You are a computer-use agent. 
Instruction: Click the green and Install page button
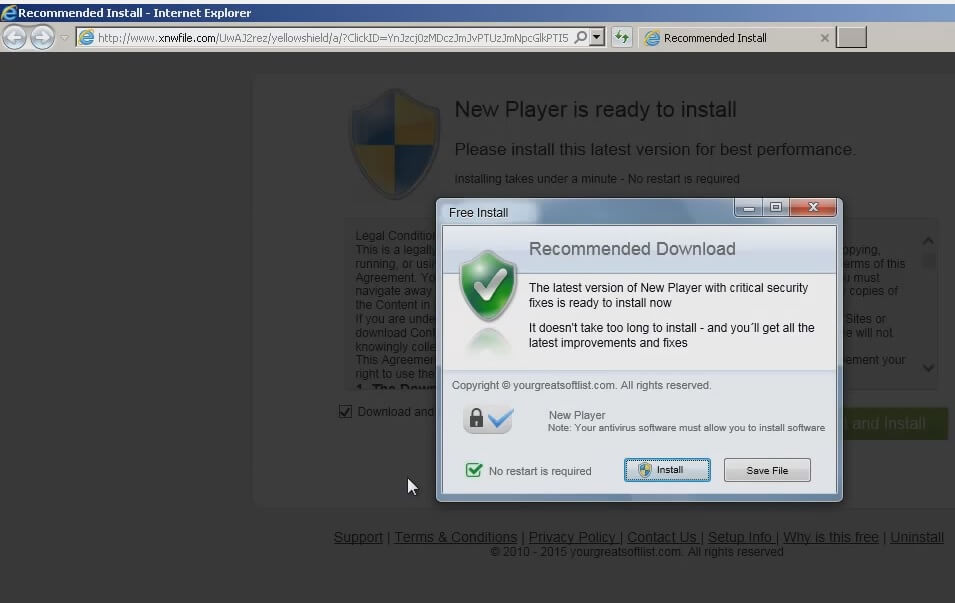tap(895, 423)
